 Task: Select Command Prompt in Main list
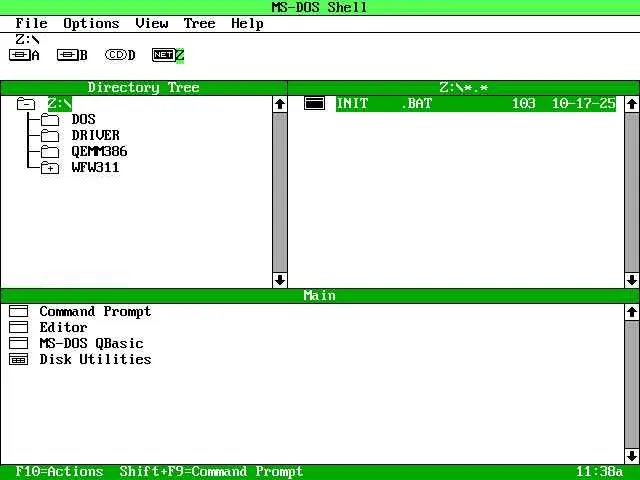pyautogui.click(x=95, y=311)
